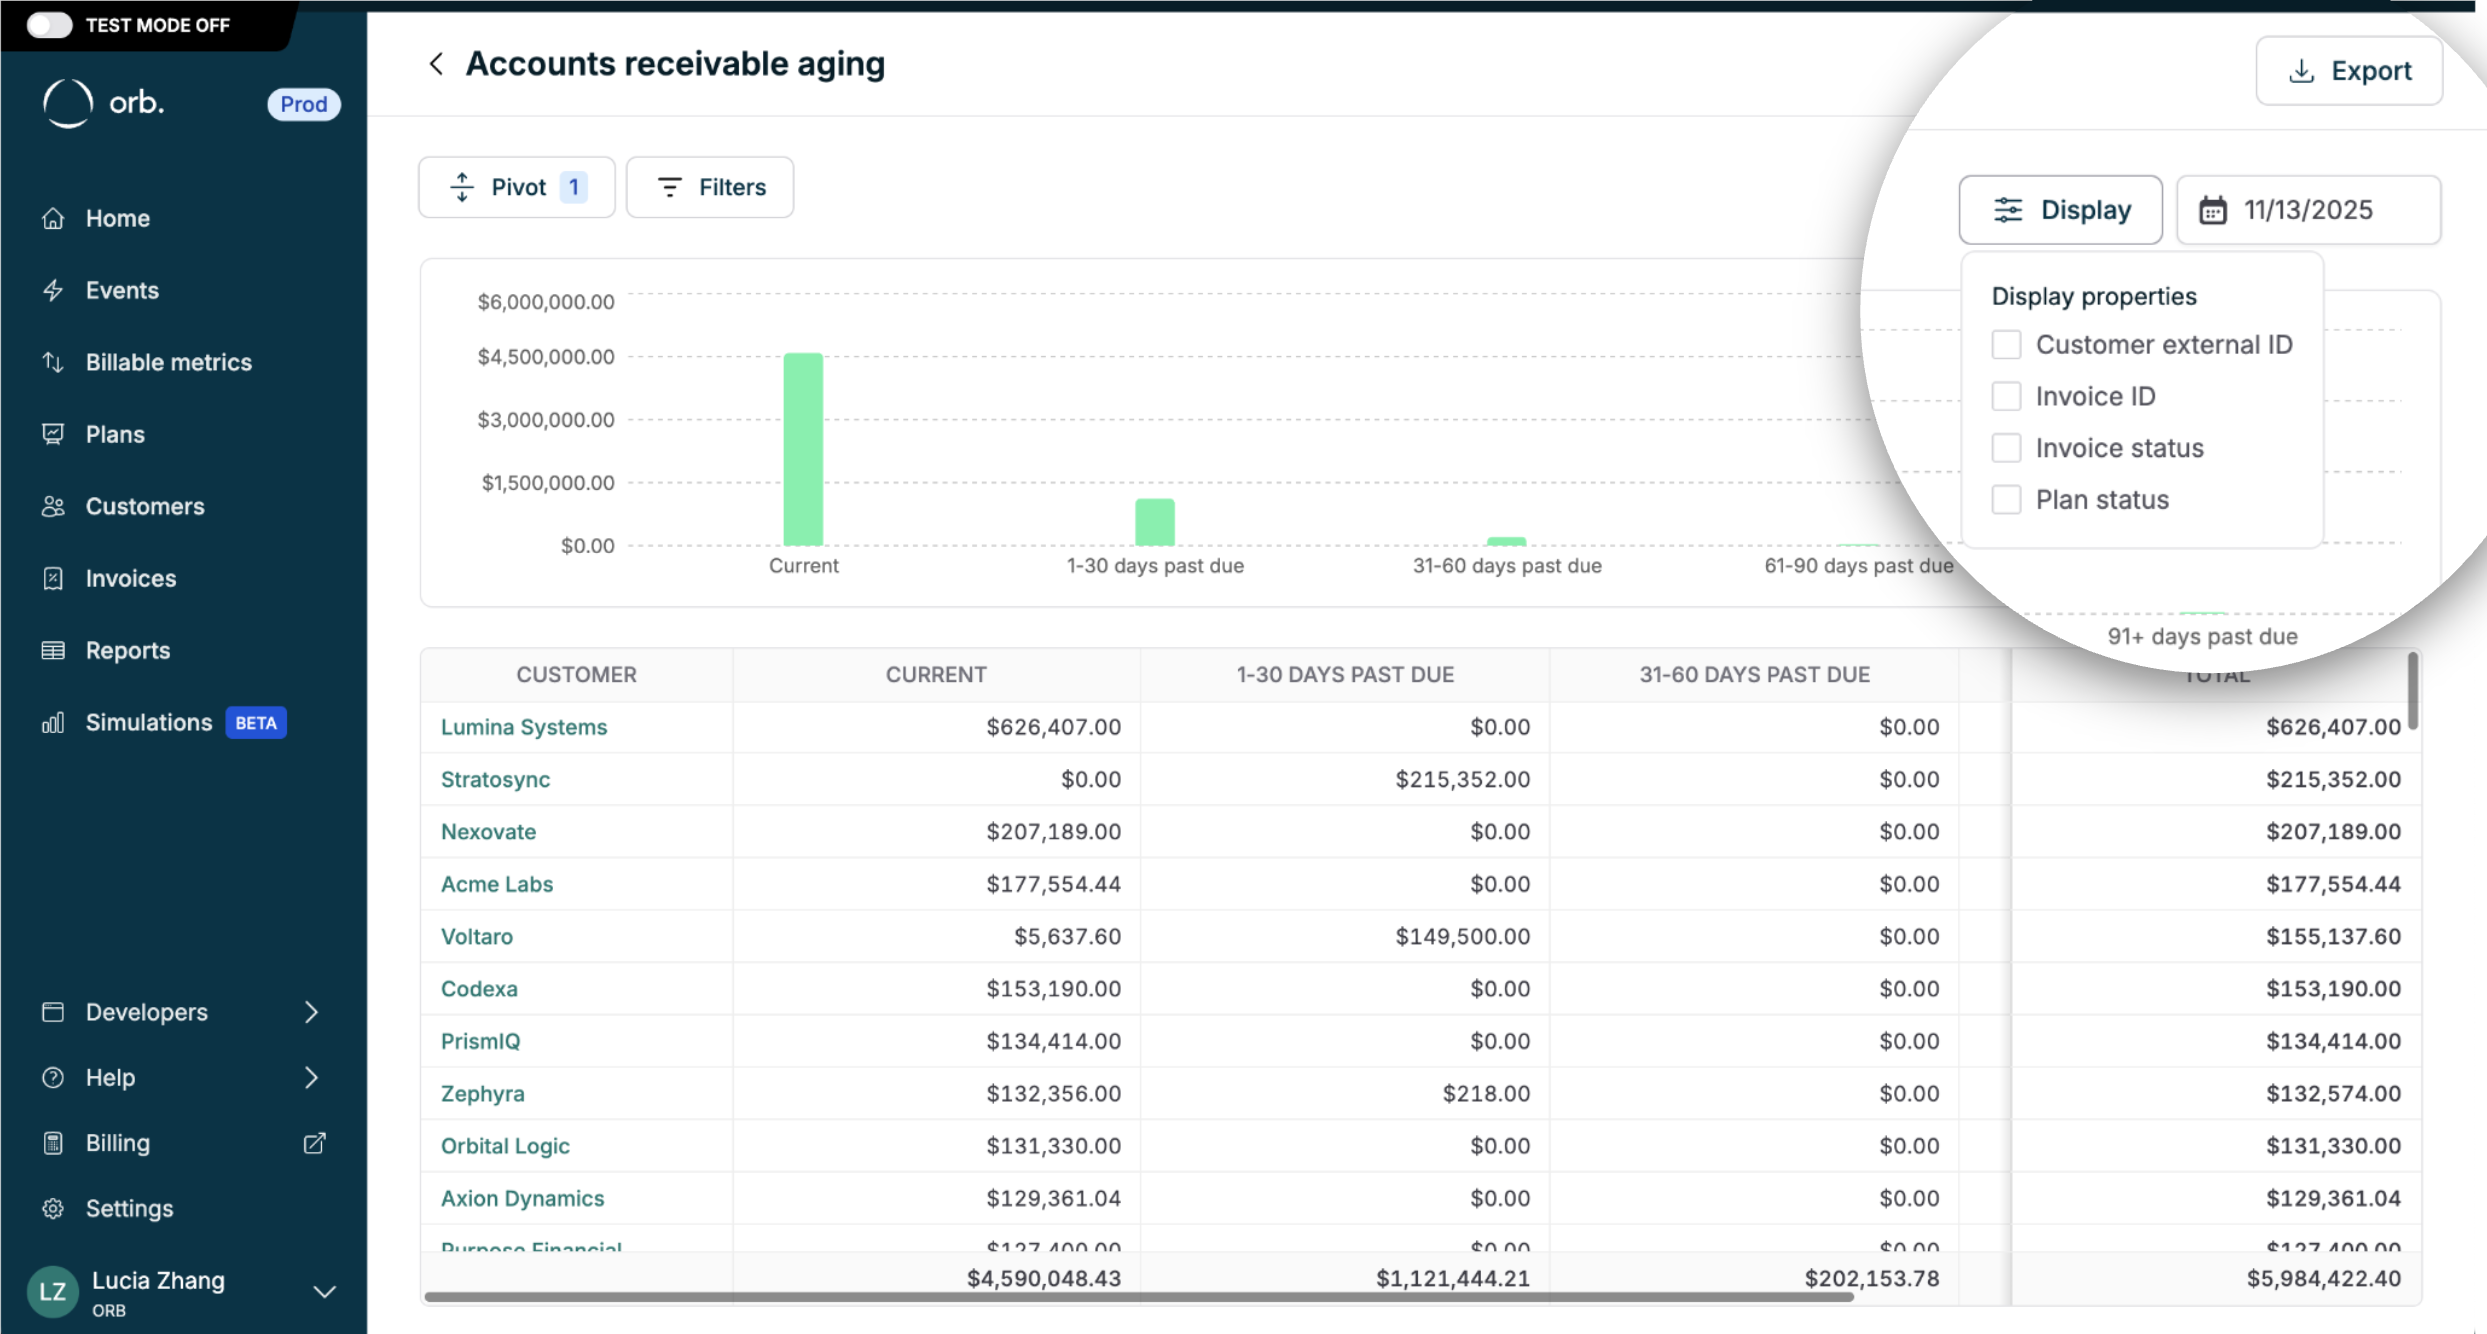The width and height of the screenshot is (2487, 1334).
Task: Click the Events lightning bolt icon
Action: [x=53, y=290]
